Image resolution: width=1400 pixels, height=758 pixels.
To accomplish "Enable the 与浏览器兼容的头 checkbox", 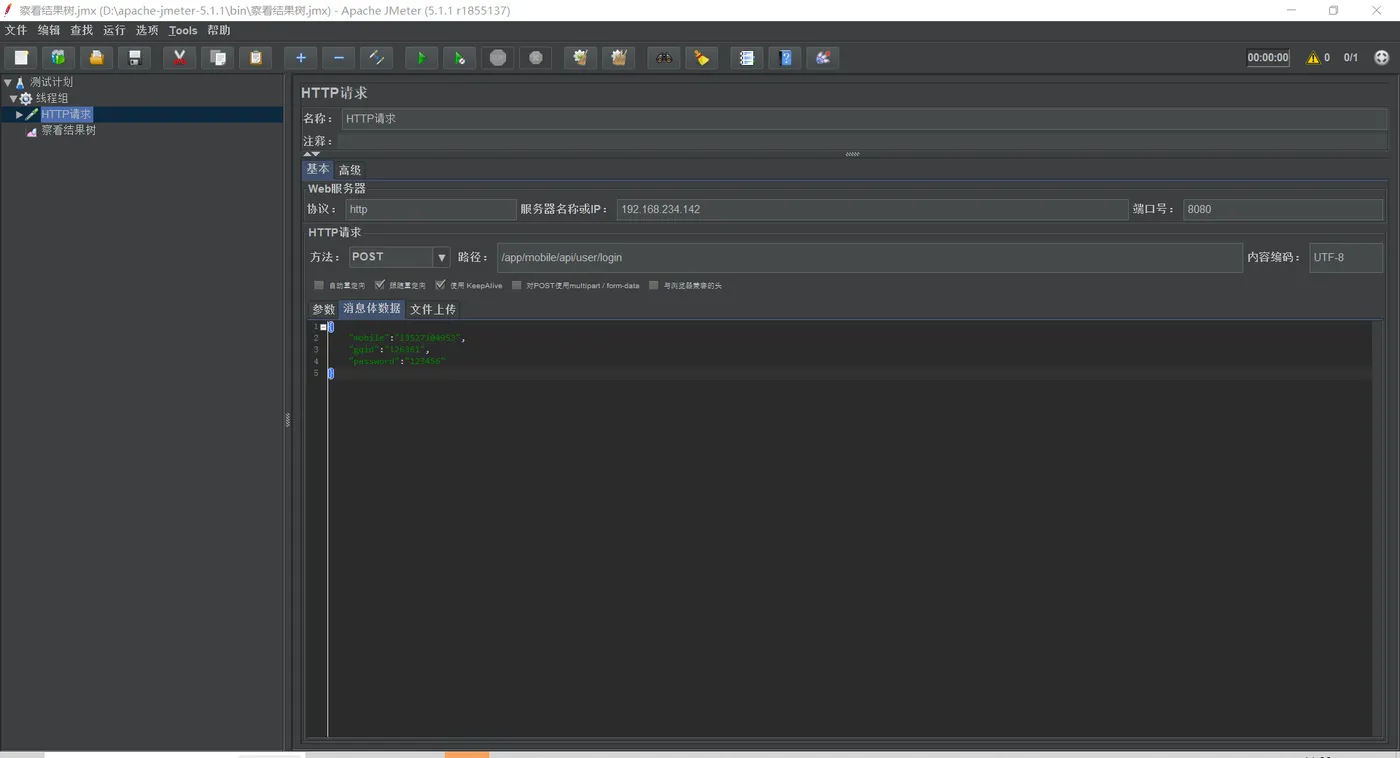I will coord(654,285).
